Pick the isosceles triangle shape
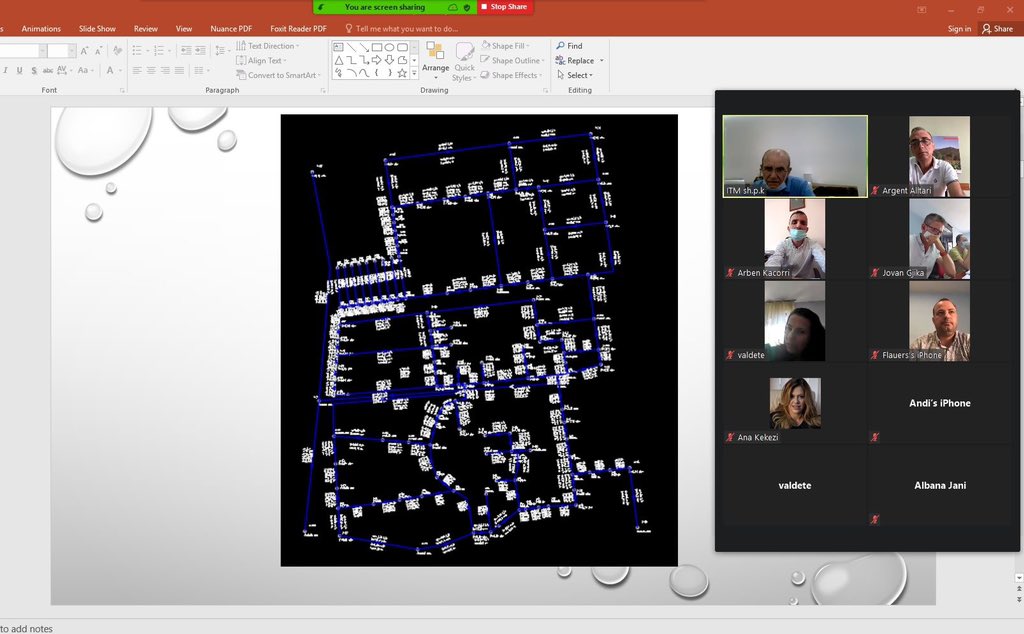The width and height of the screenshot is (1024, 634). pyautogui.click(x=338, y=60)
